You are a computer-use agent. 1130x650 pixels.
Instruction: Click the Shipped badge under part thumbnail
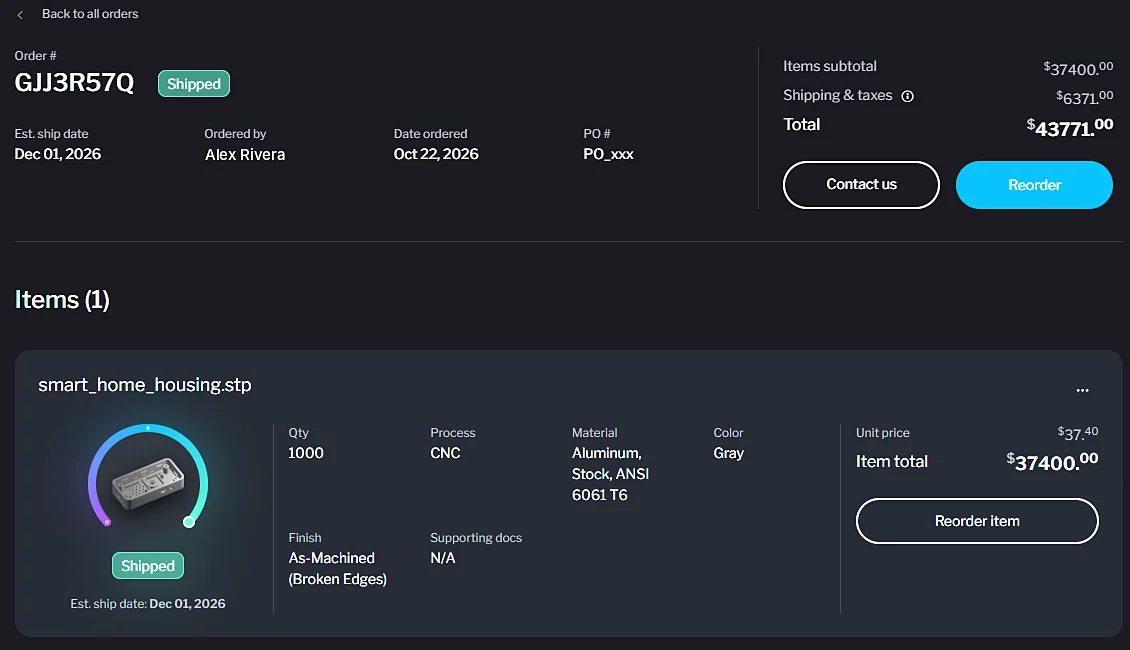(x=148, y=566)
